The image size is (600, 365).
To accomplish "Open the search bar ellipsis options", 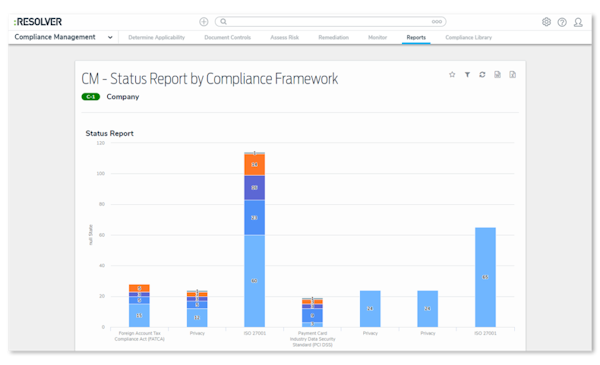I will [x=437, y=22].
